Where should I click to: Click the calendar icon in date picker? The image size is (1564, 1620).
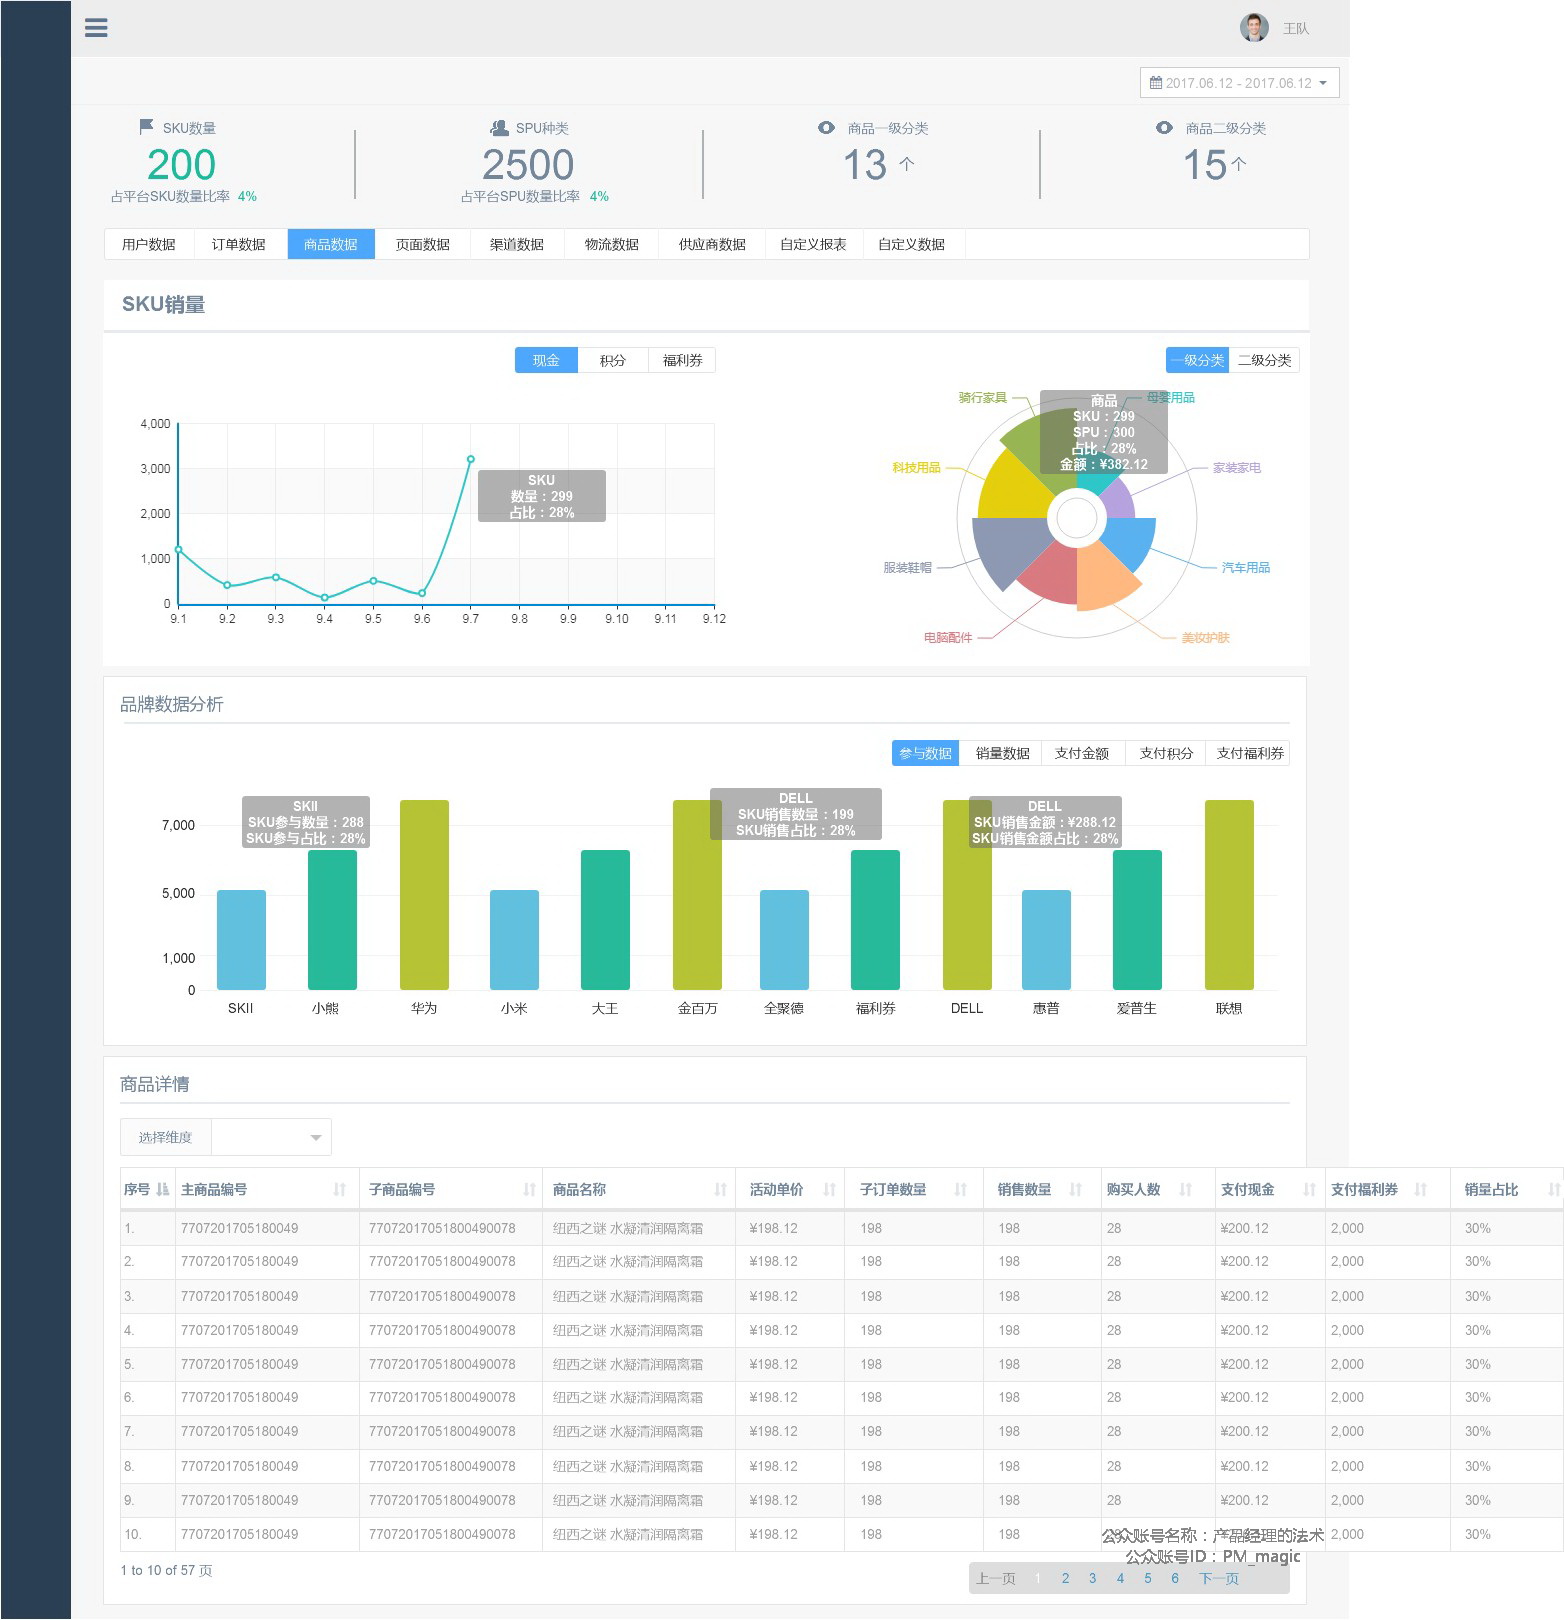point(1155,83)
